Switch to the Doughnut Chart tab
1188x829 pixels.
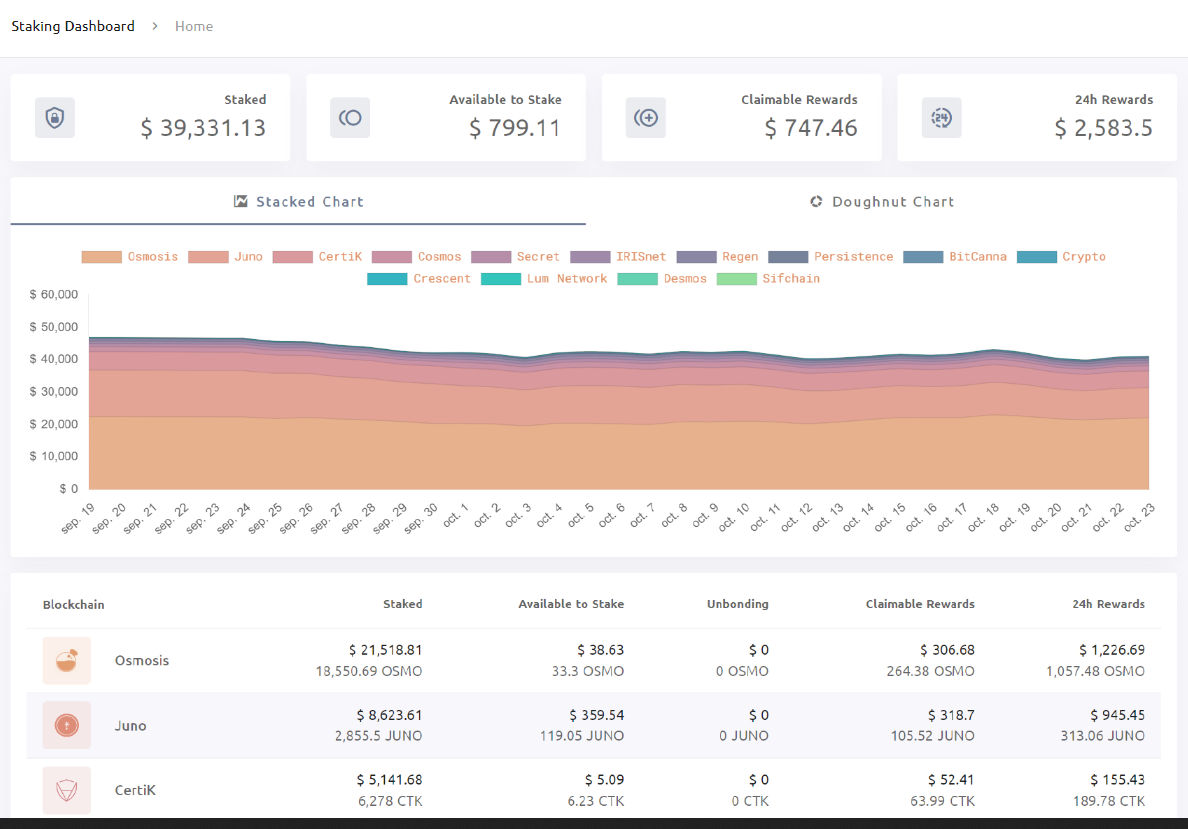click(x=881, y=202)
